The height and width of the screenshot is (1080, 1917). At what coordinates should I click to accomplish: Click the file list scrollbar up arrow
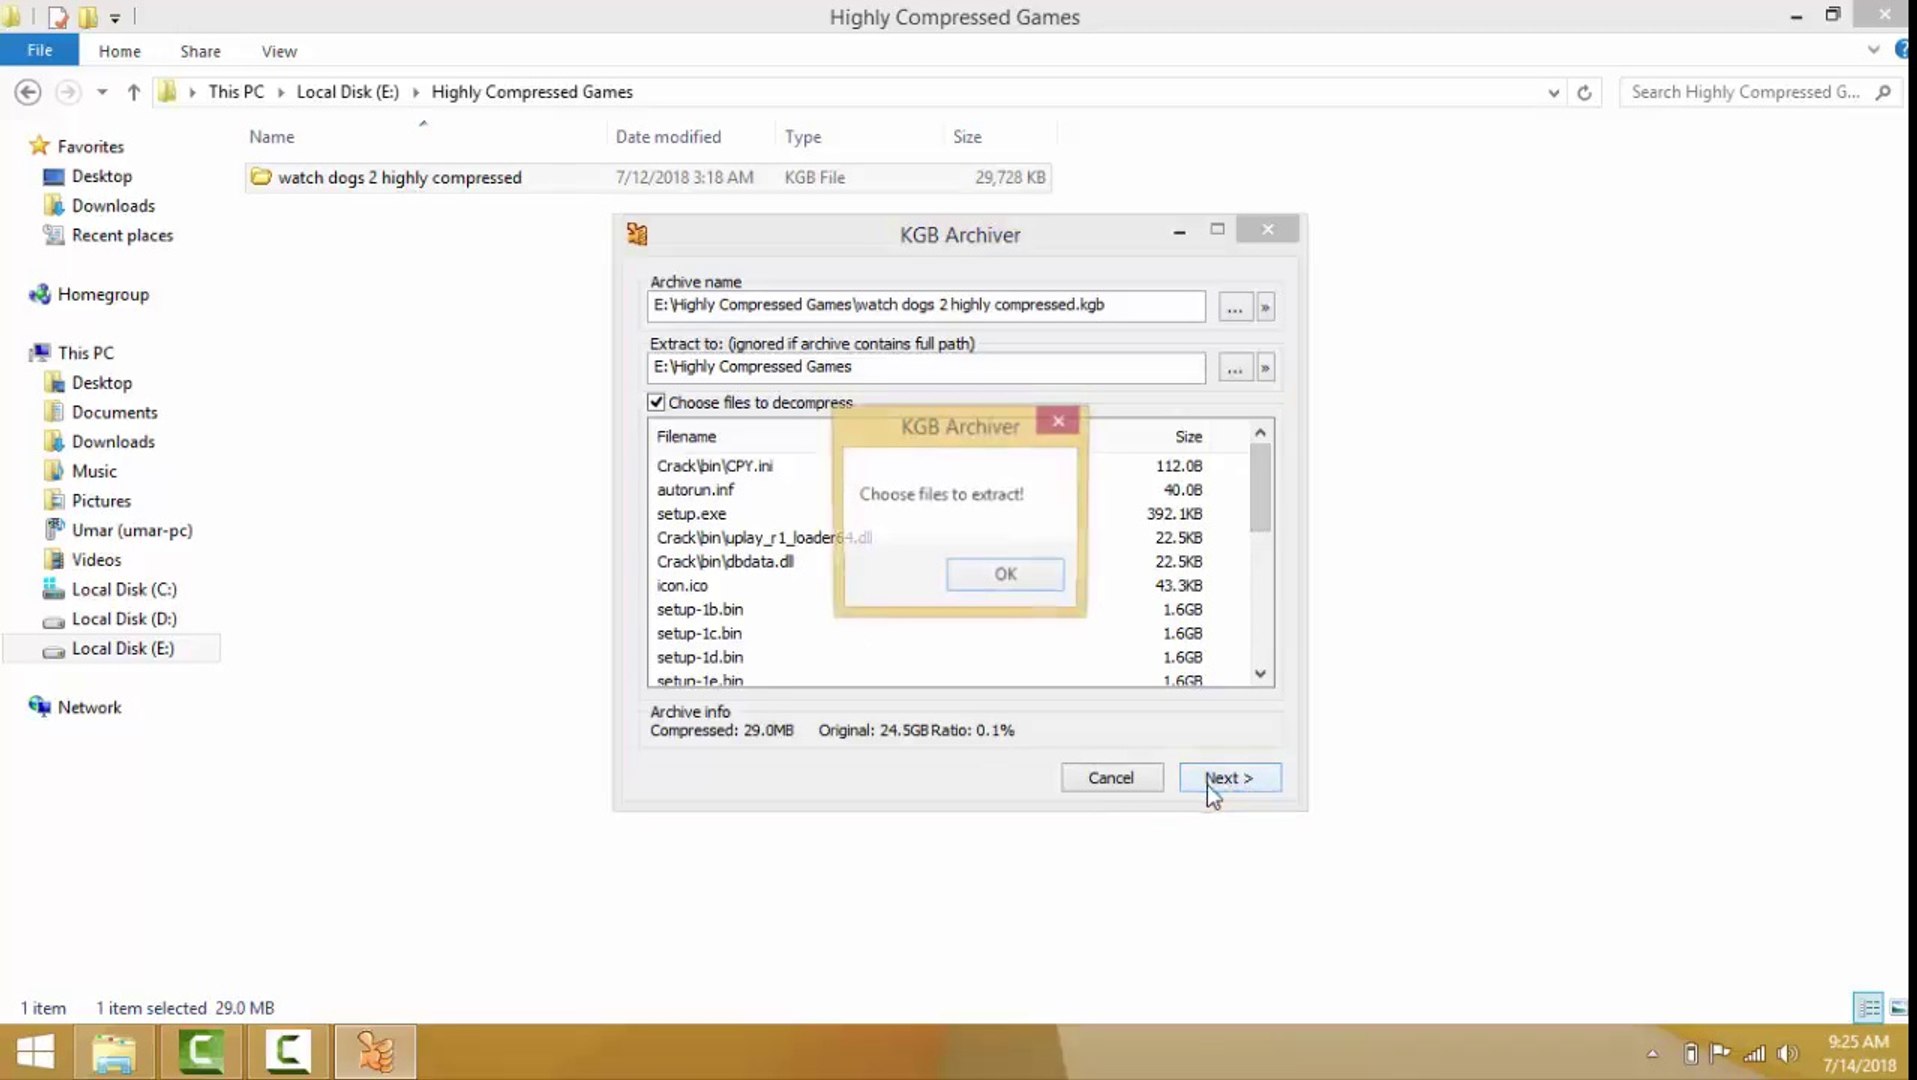click(1260, 433)
